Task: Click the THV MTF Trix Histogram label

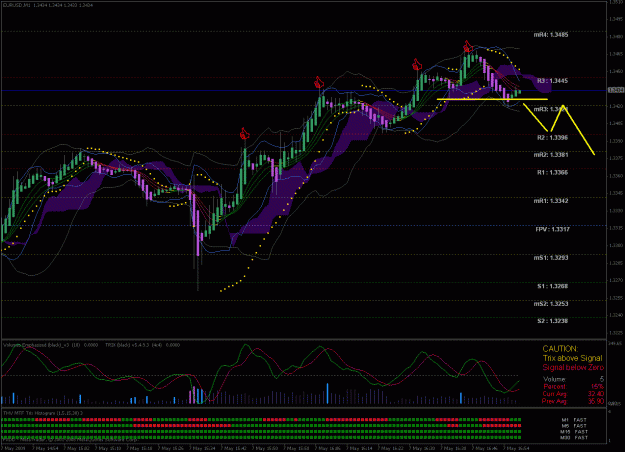Action: (x=43, y=413)
